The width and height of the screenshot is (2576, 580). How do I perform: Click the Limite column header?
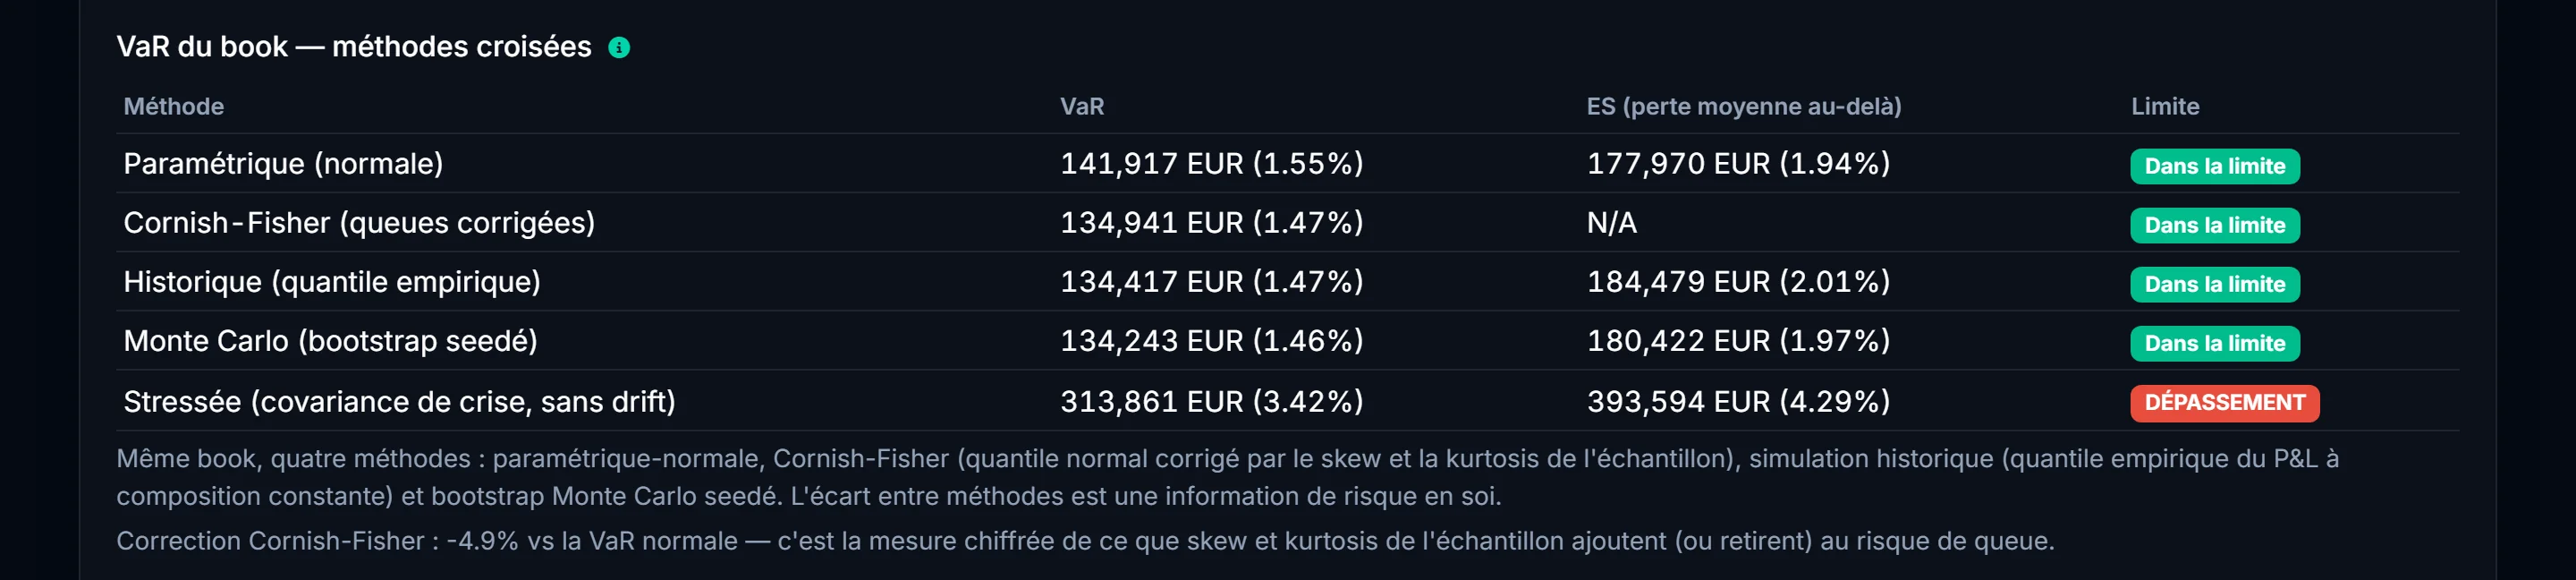tap(2164, 106)
